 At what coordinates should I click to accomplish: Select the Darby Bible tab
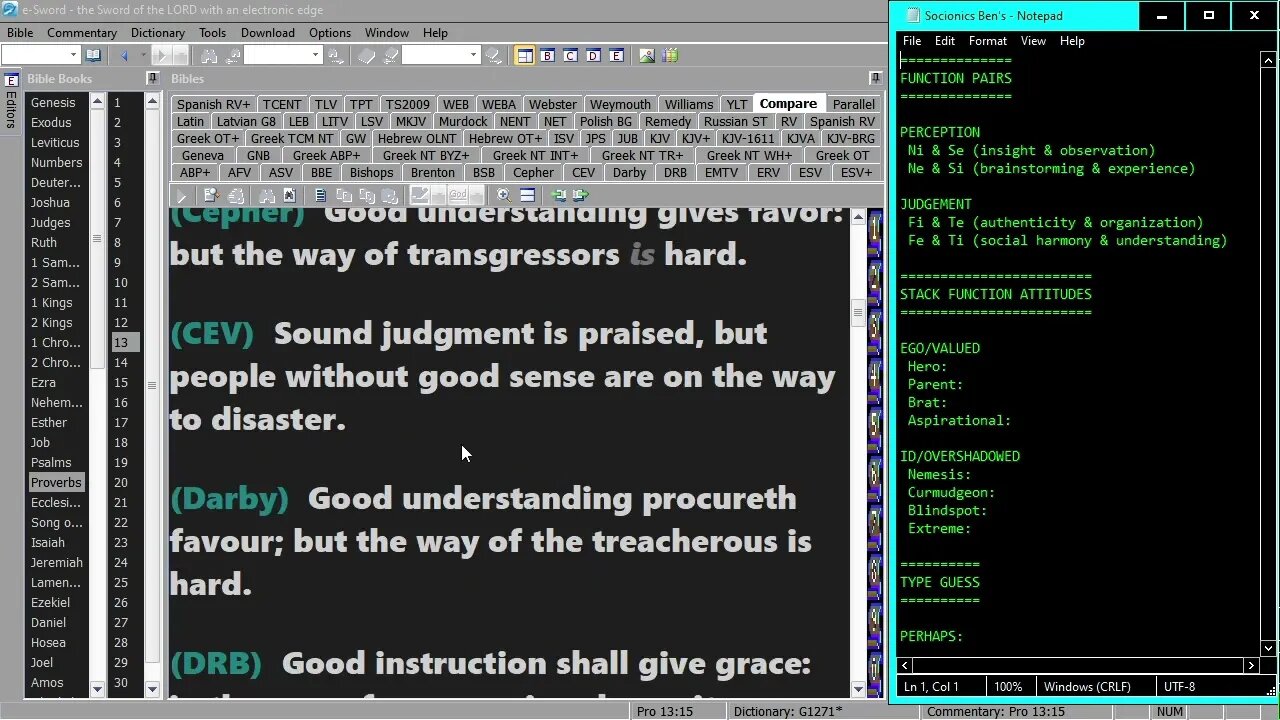(629, 172)
